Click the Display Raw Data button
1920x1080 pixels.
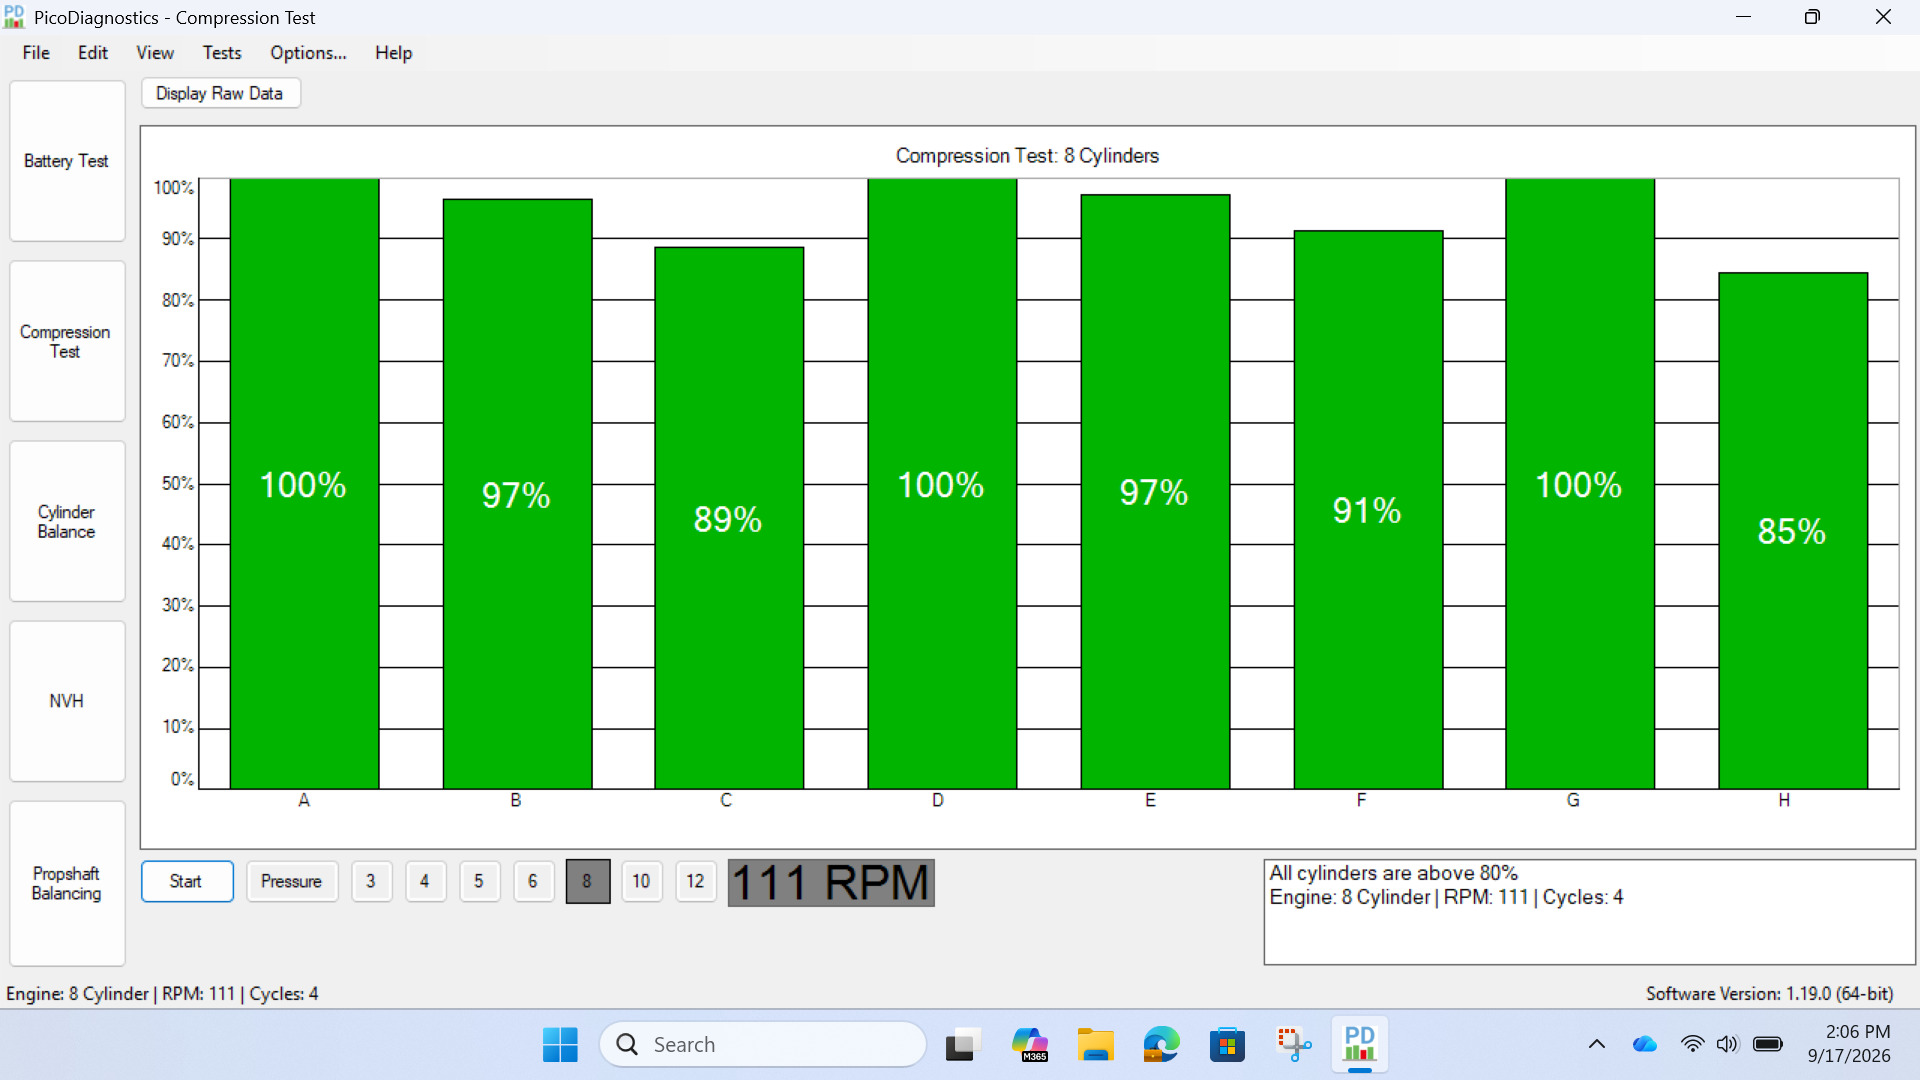[220, 93]
